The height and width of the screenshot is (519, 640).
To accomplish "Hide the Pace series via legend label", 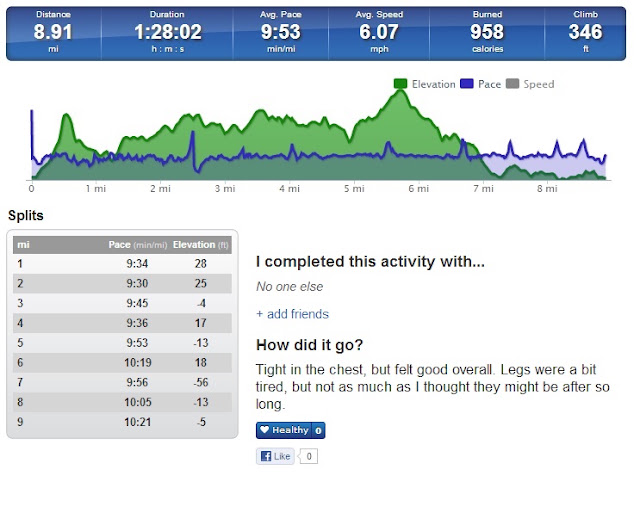I will (x=489, y=84).
